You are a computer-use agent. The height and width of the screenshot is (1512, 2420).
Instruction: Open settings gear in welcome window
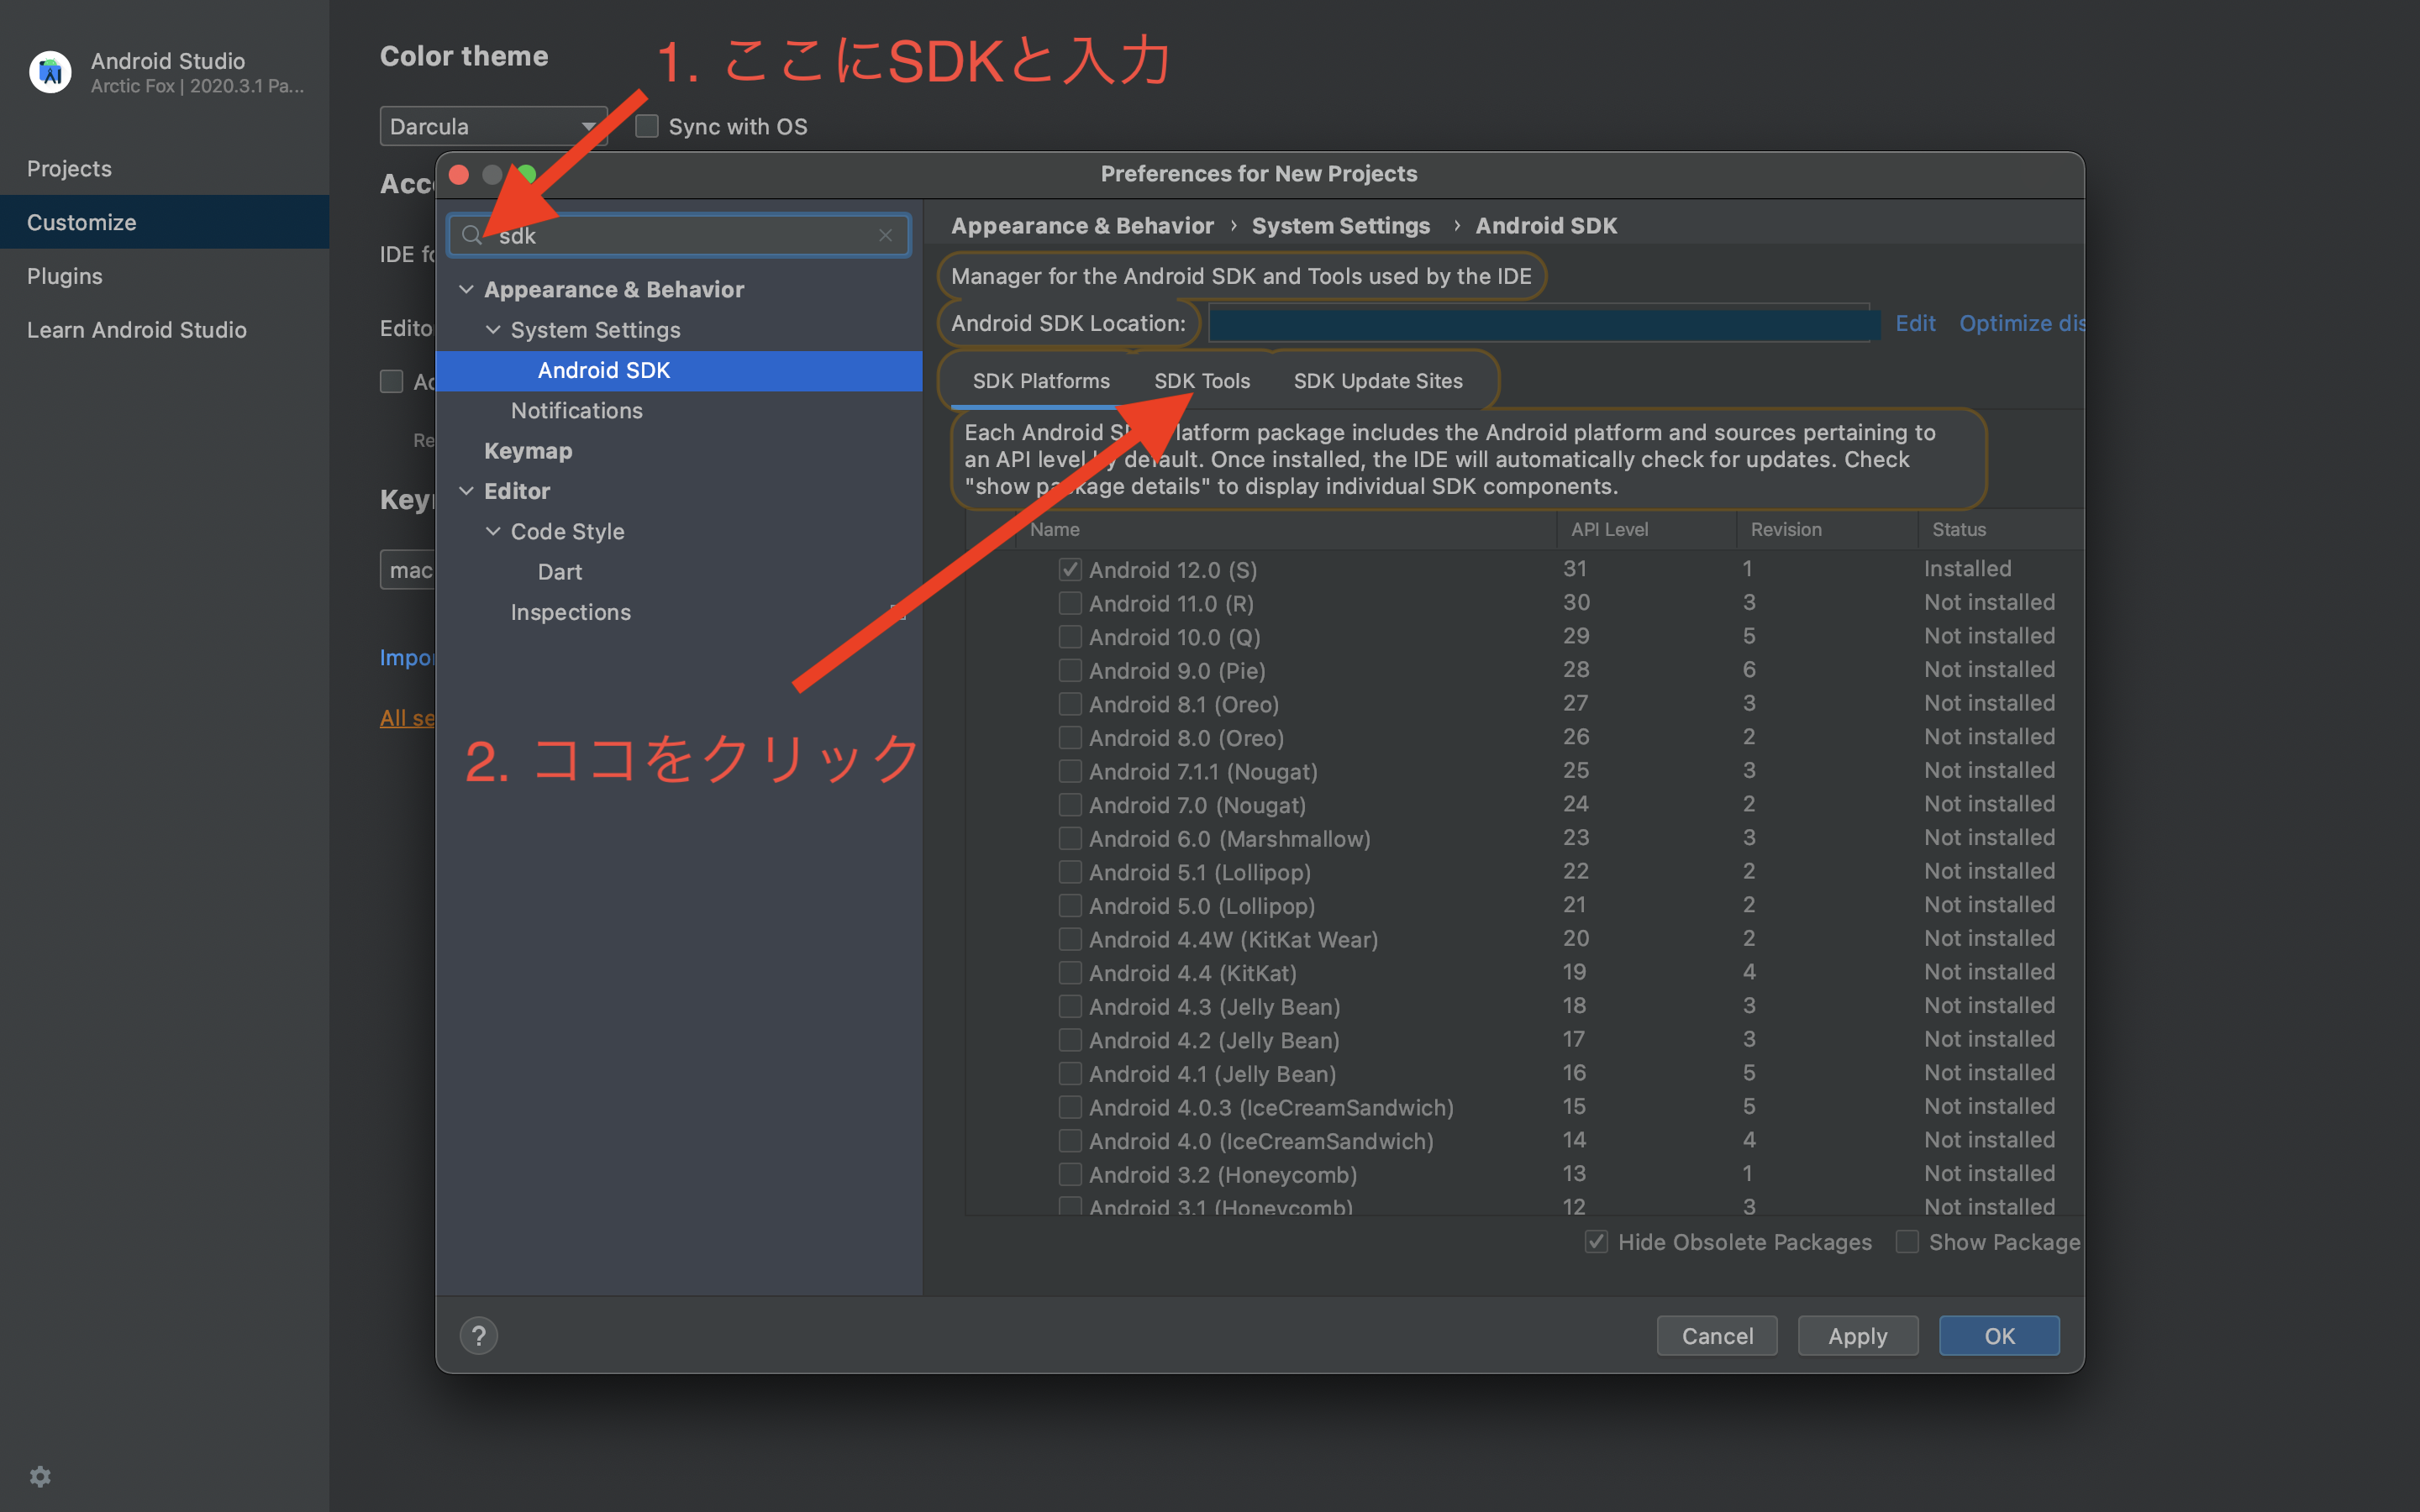(x=40, y=1476)
